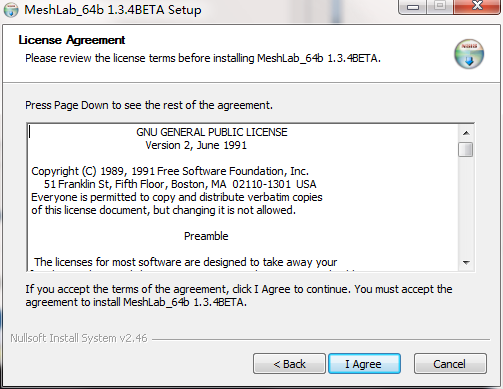
Task: Accept the license with I Agree
Action: click(364, 364)
